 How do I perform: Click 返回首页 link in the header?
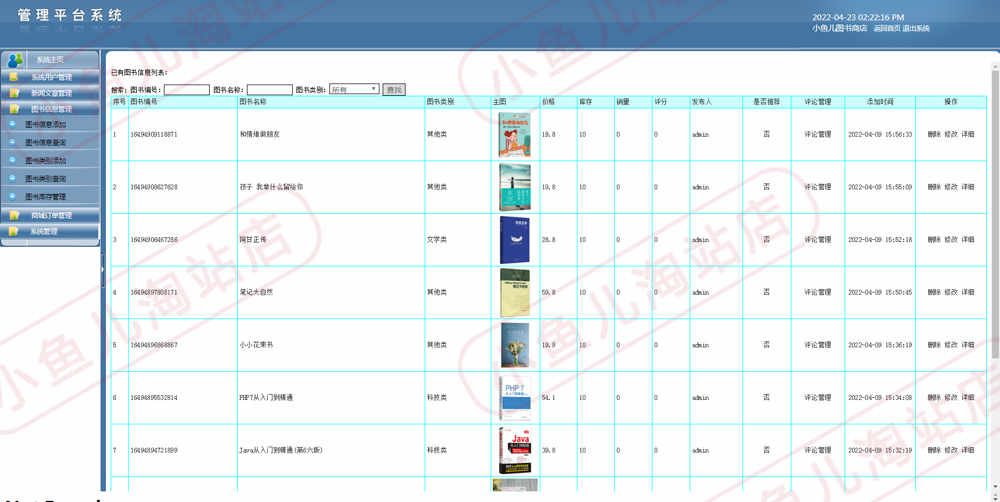click(887, 28)
